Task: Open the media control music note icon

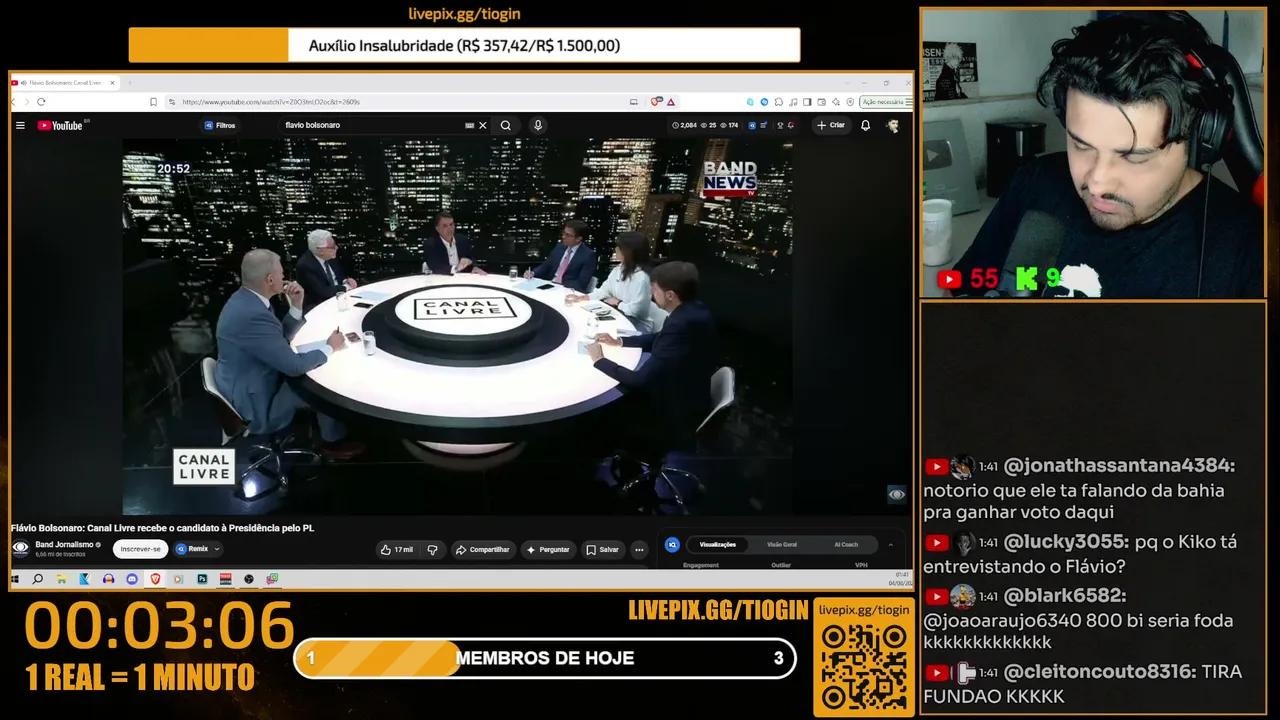Action: click(793, 101)
